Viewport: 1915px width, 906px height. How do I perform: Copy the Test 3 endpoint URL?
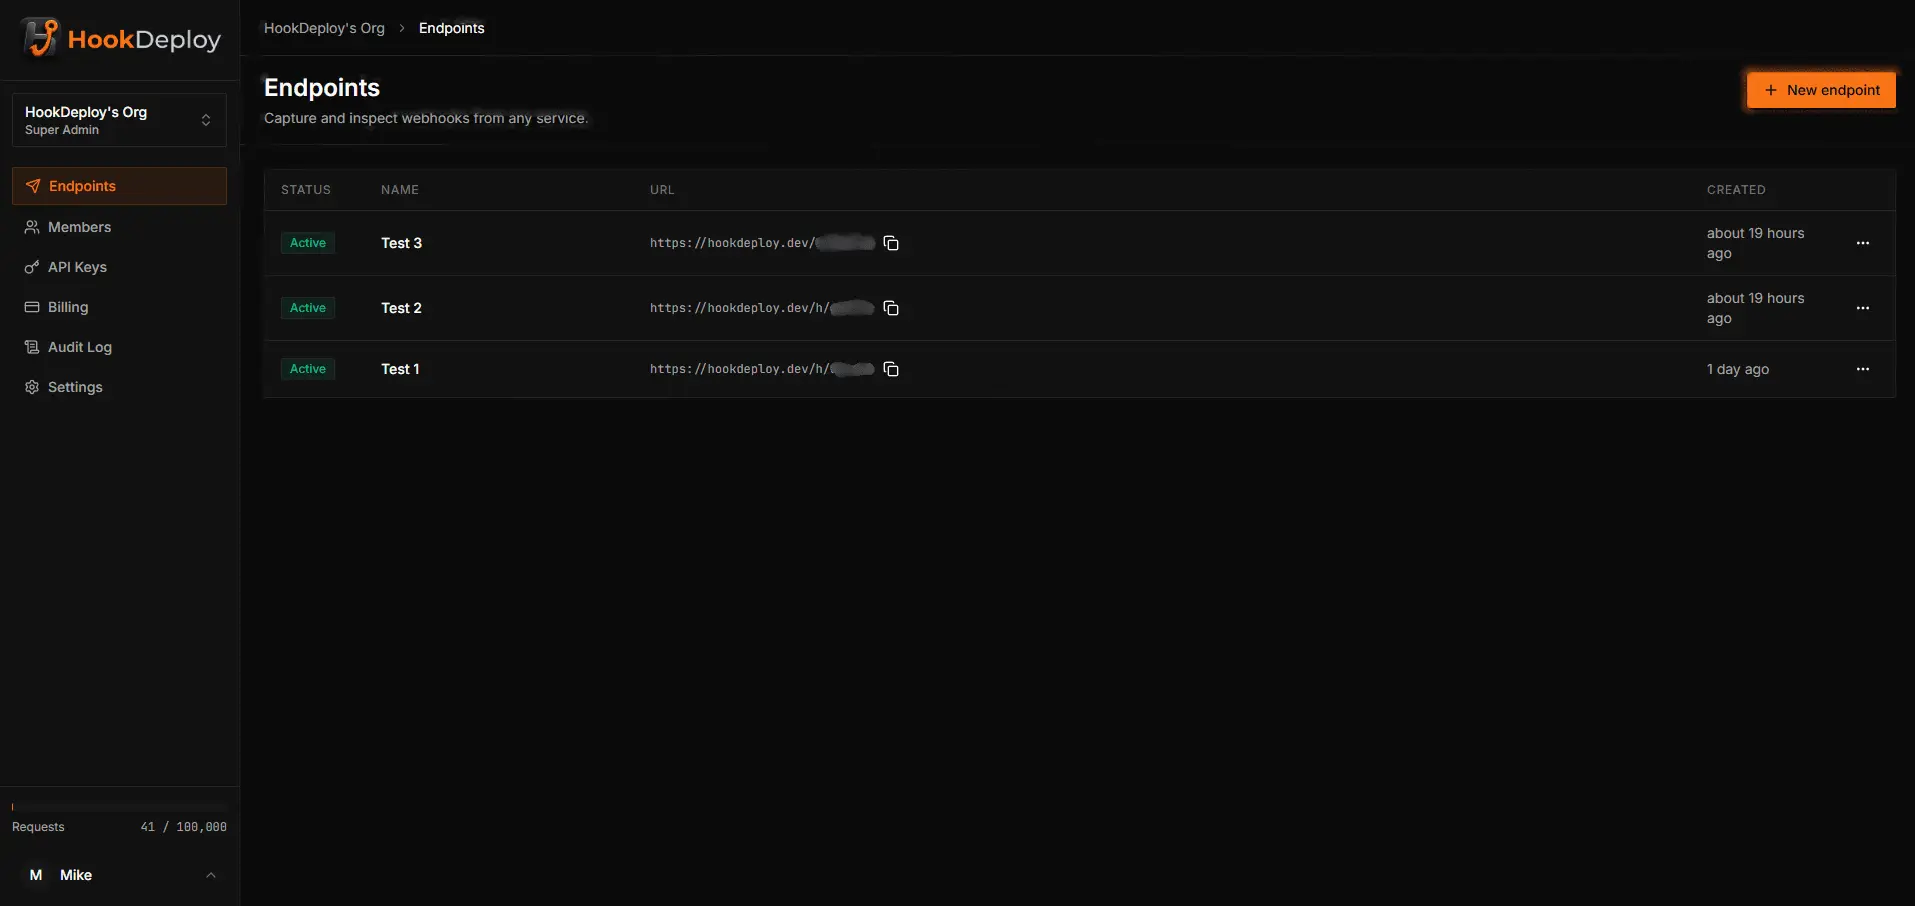point(891,243)
